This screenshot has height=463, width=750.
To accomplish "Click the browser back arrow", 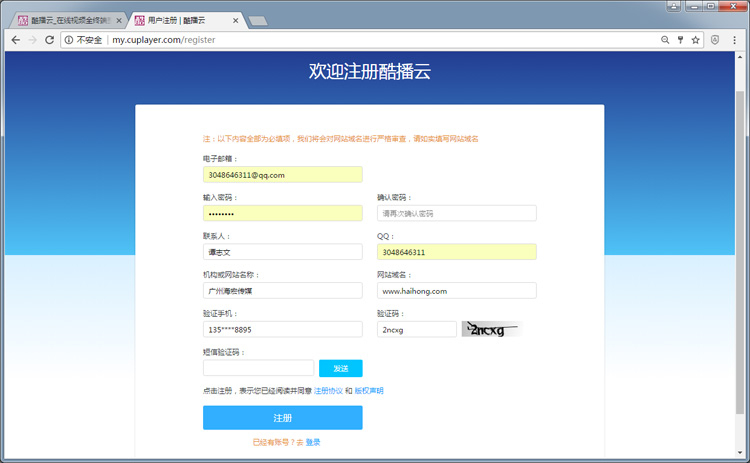I will click(x=15, y=40).
